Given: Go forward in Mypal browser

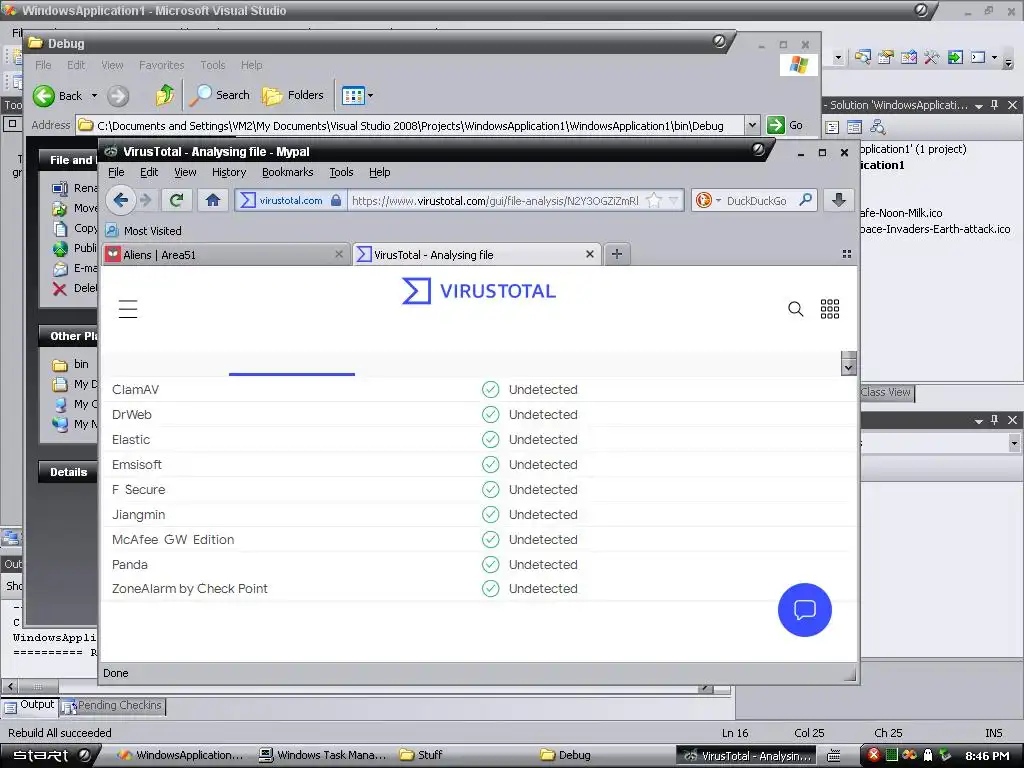Looking at the screenshot, I should tap(146, 200).
